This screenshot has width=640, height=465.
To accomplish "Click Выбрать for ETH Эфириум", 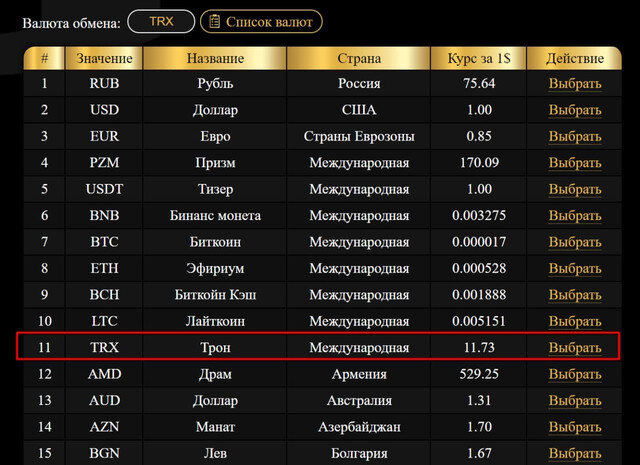I will click(x=575, y=268).
